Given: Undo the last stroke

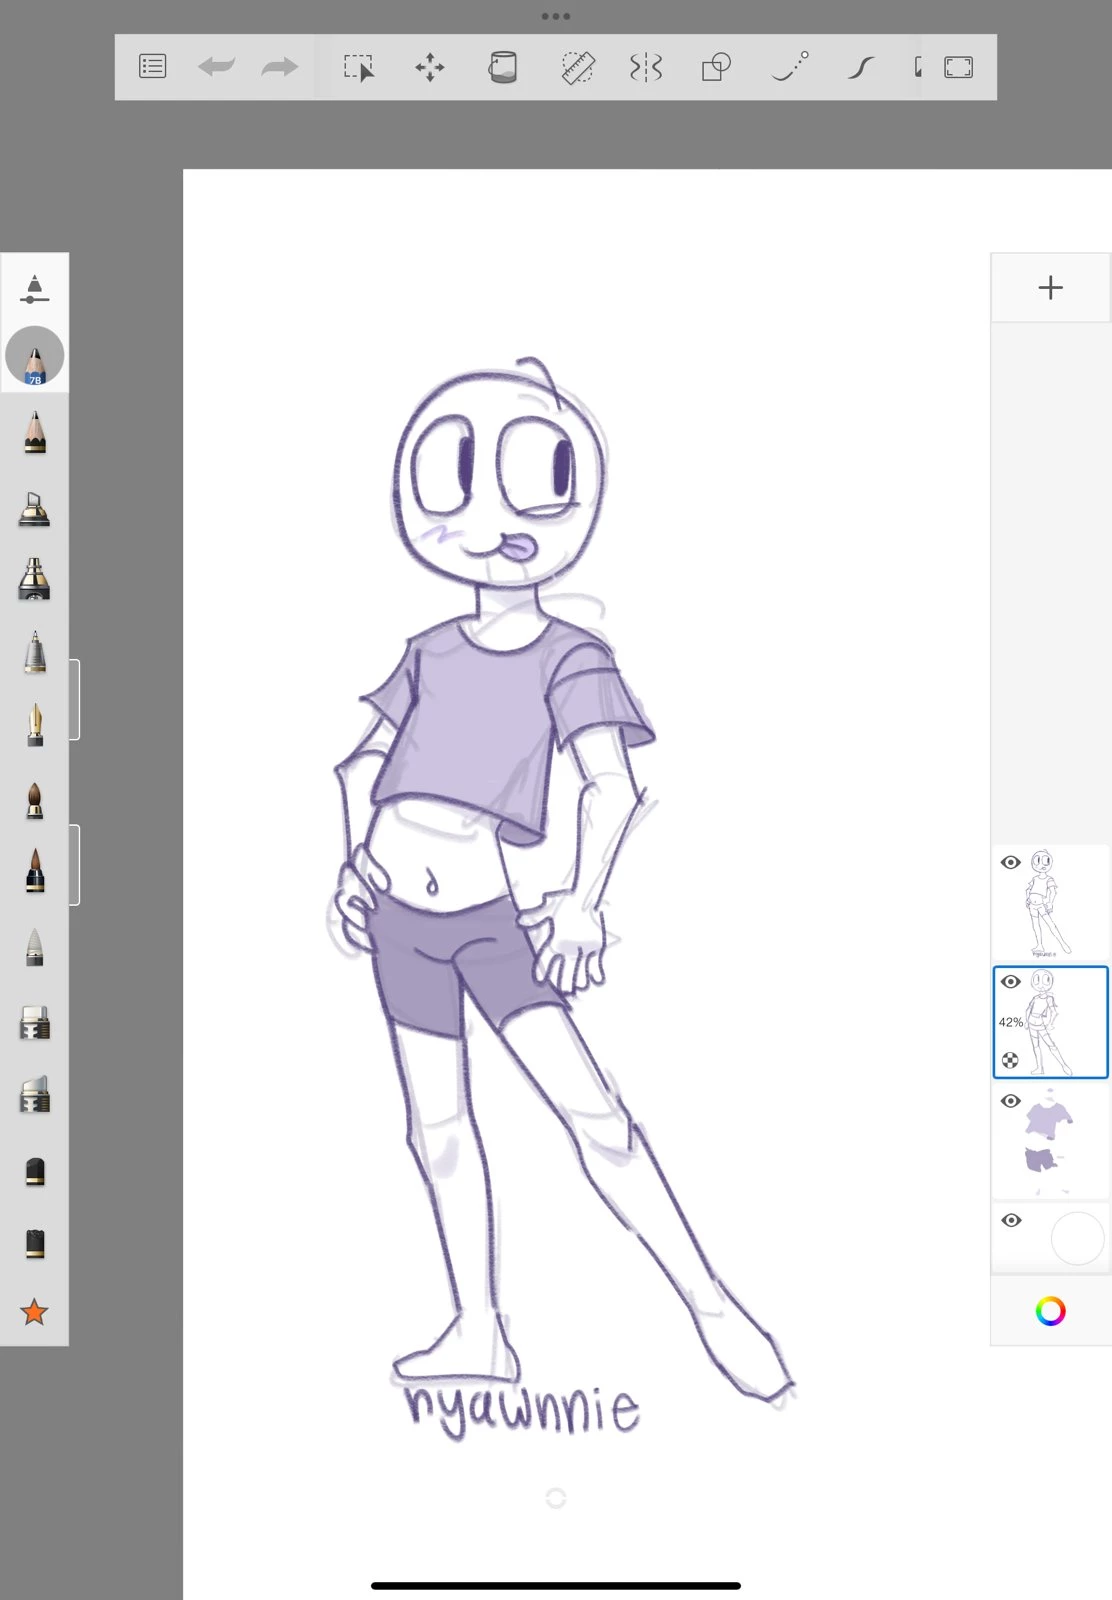Looking at the screenshot, I should (x=216, y=67).
